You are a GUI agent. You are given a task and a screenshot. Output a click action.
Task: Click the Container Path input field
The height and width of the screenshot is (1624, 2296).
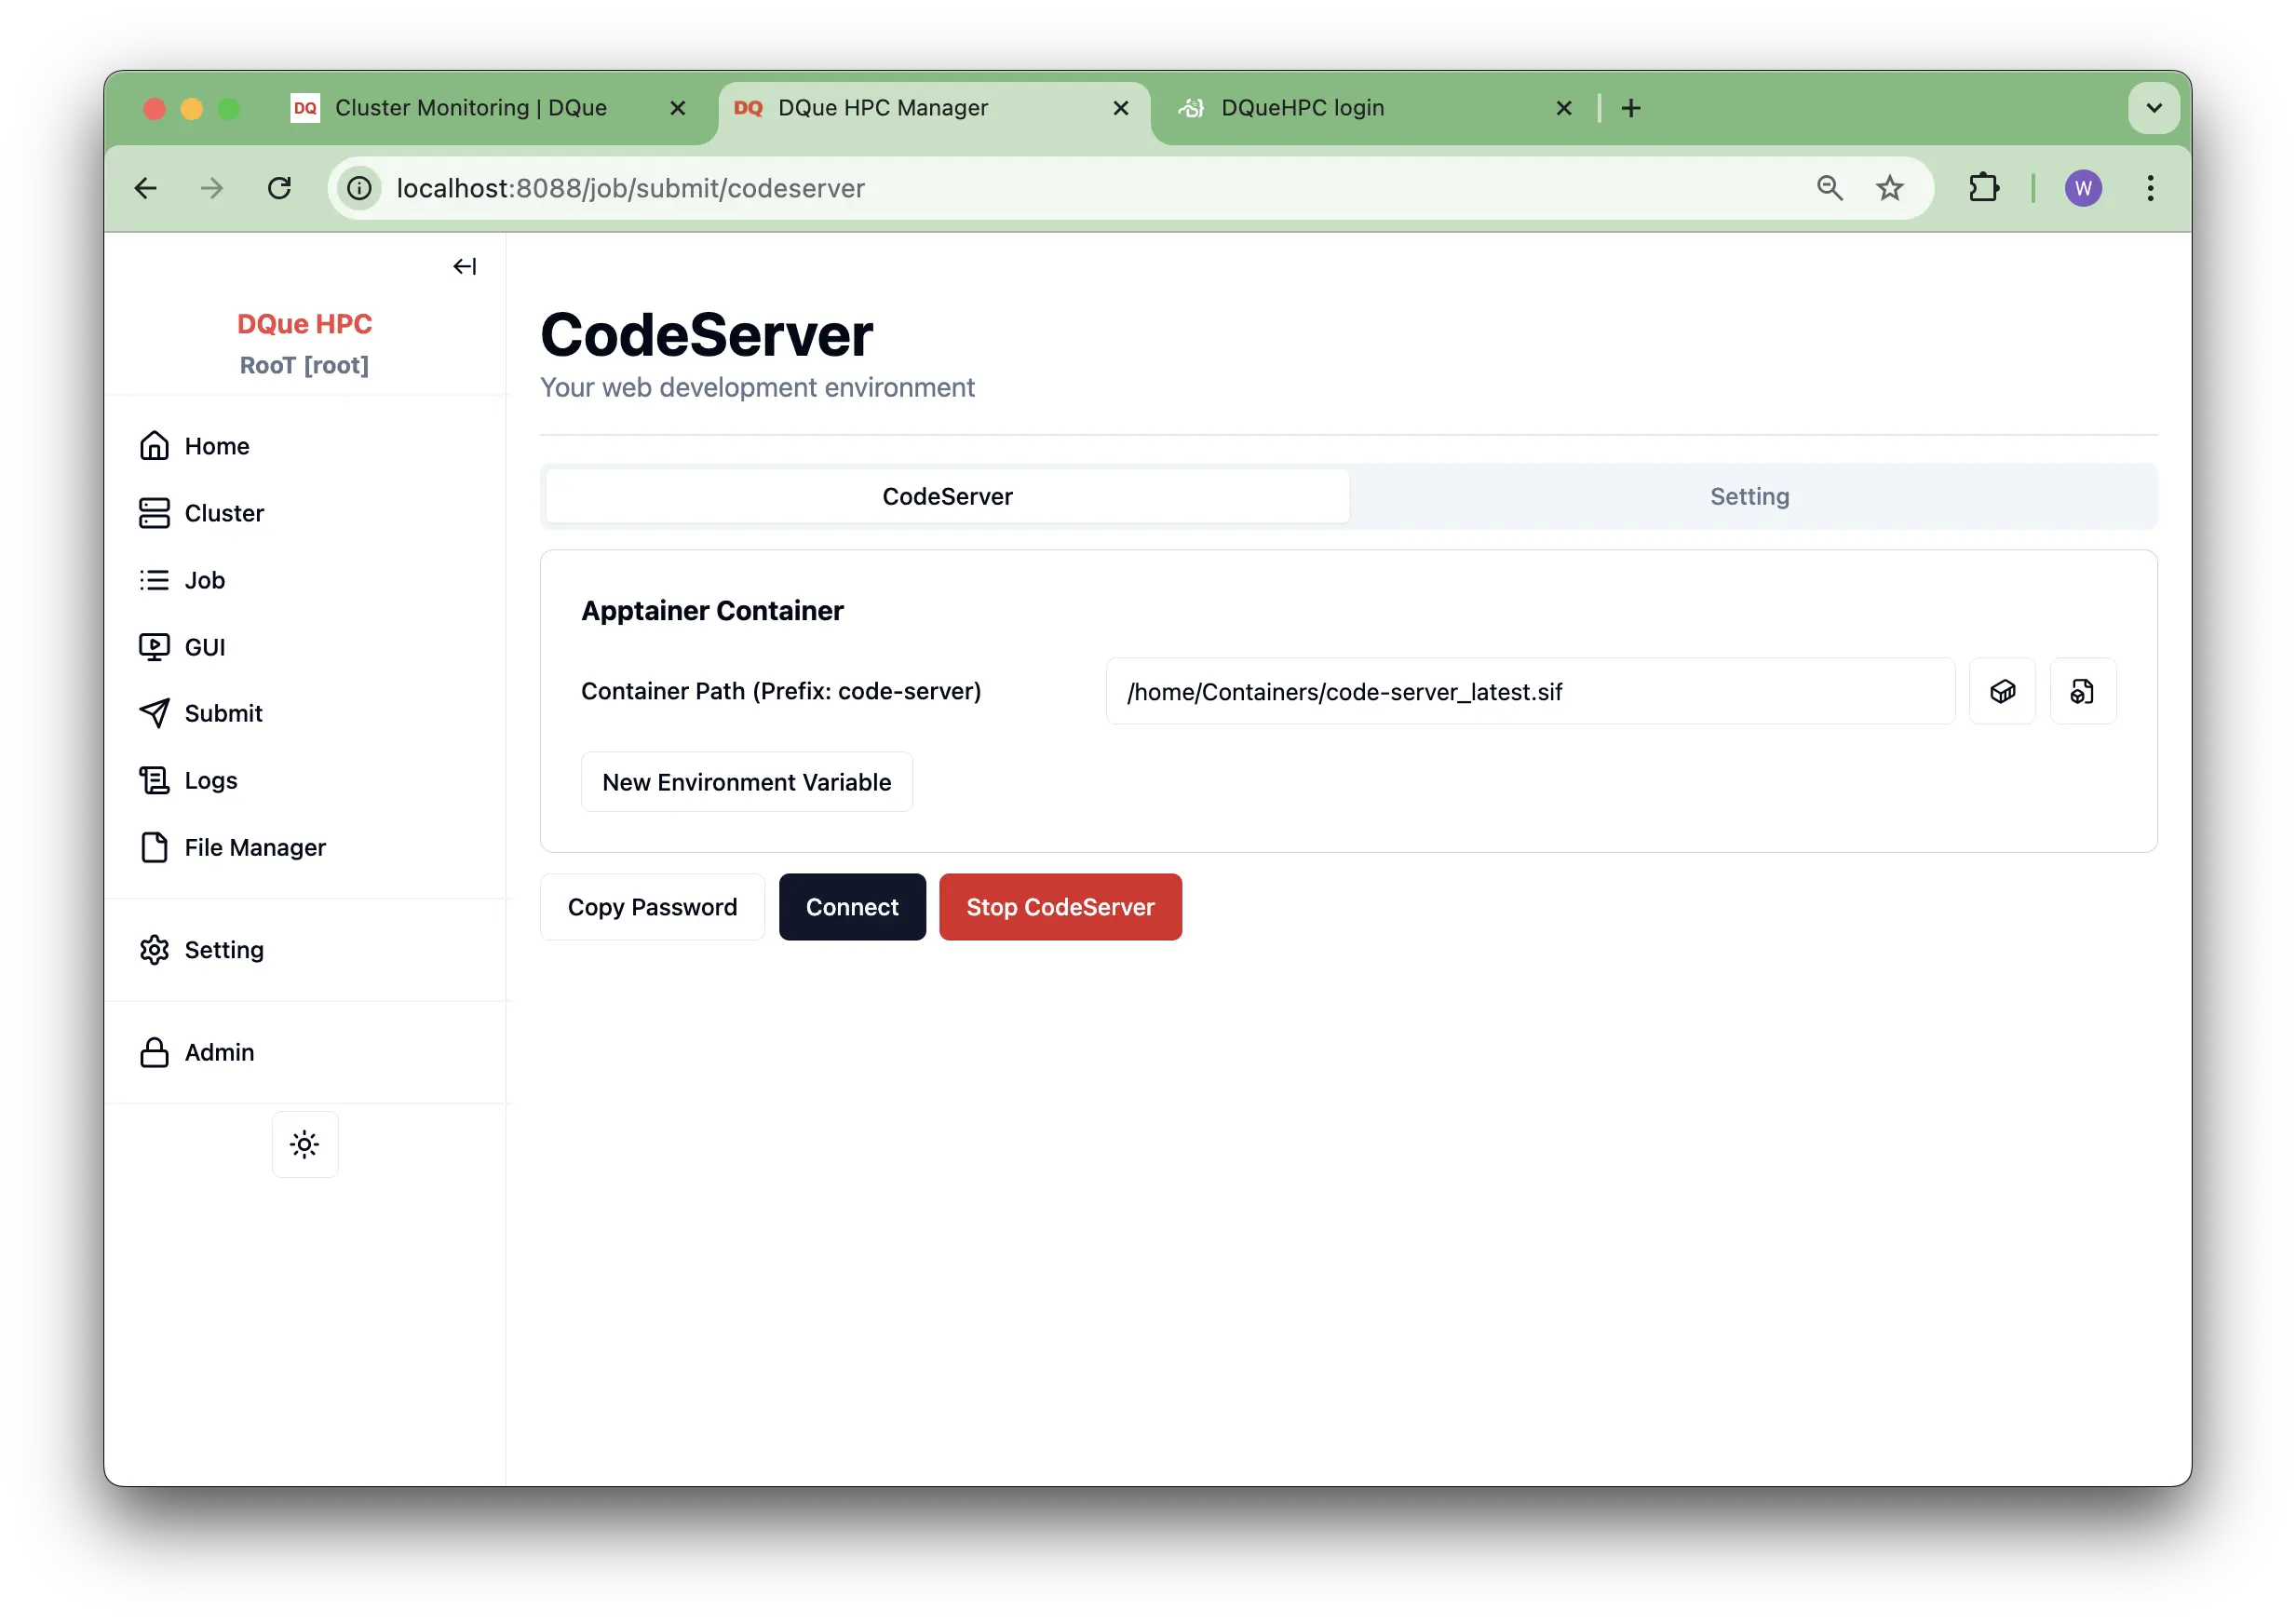point(1529,691)
